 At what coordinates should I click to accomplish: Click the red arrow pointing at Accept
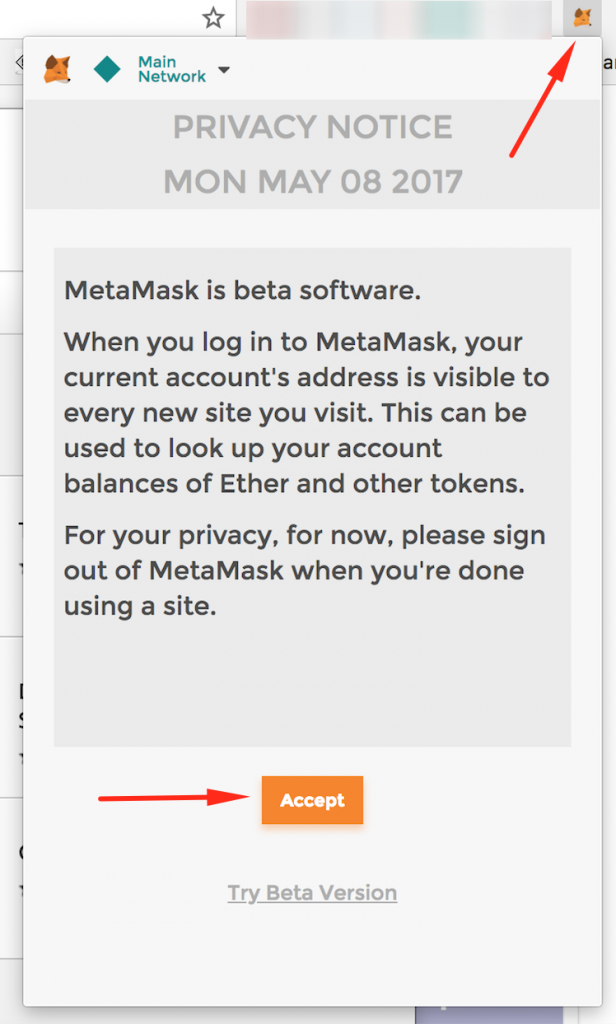[174, 797]
